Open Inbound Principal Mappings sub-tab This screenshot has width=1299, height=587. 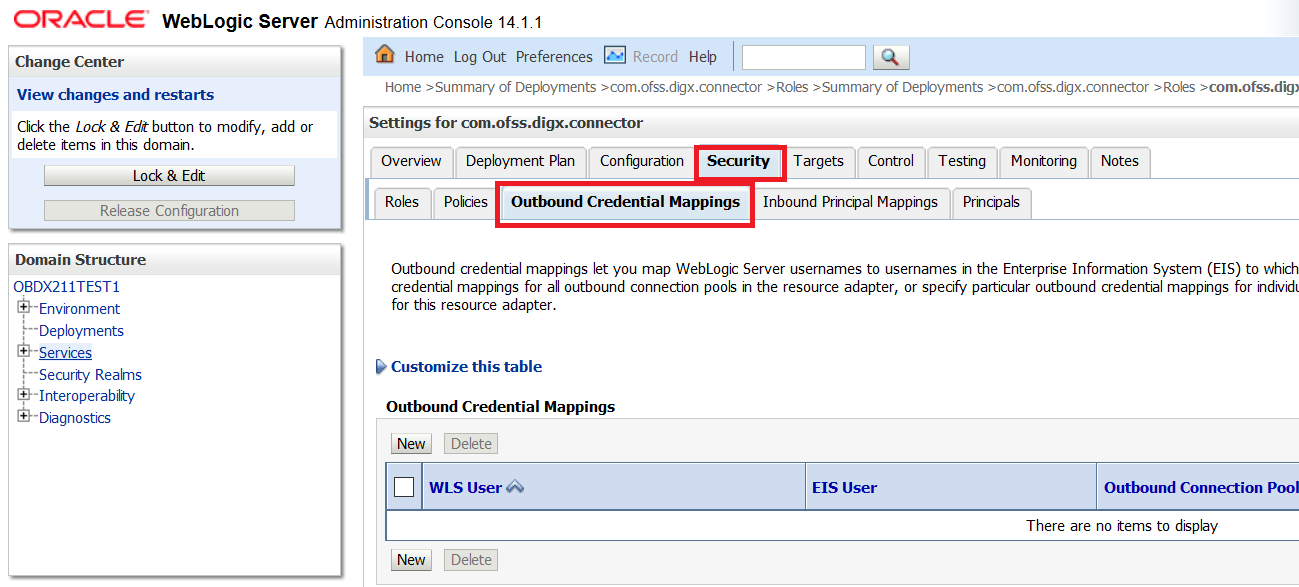850,202
